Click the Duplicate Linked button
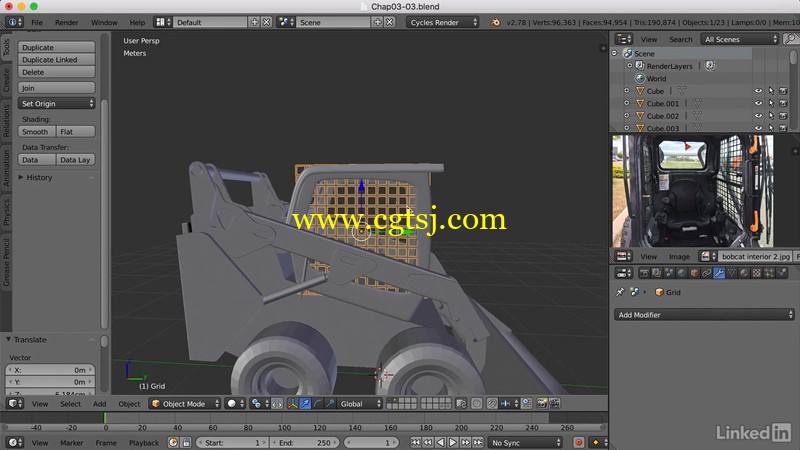 pos(56,60)
